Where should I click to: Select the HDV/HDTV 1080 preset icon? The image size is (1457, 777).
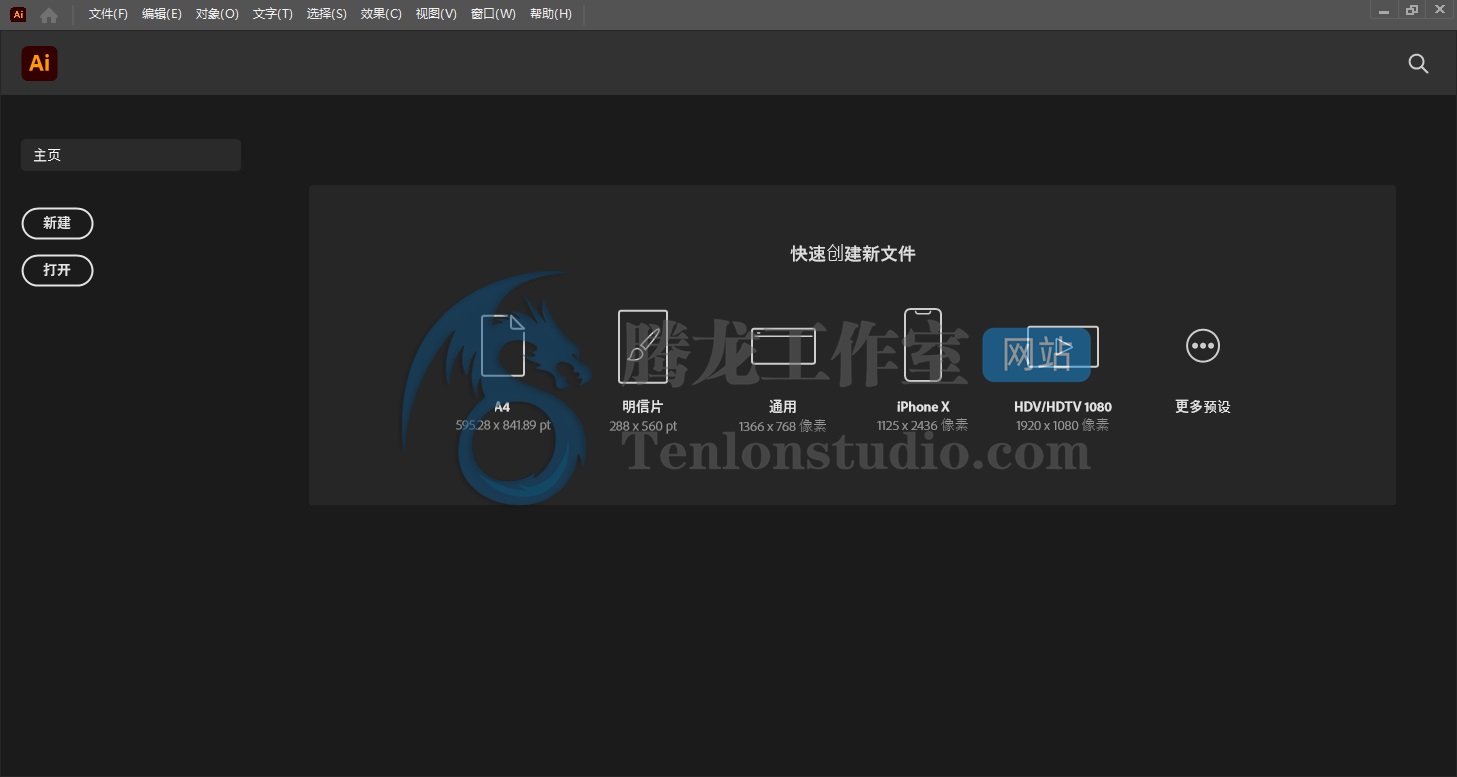[1063, 347]
